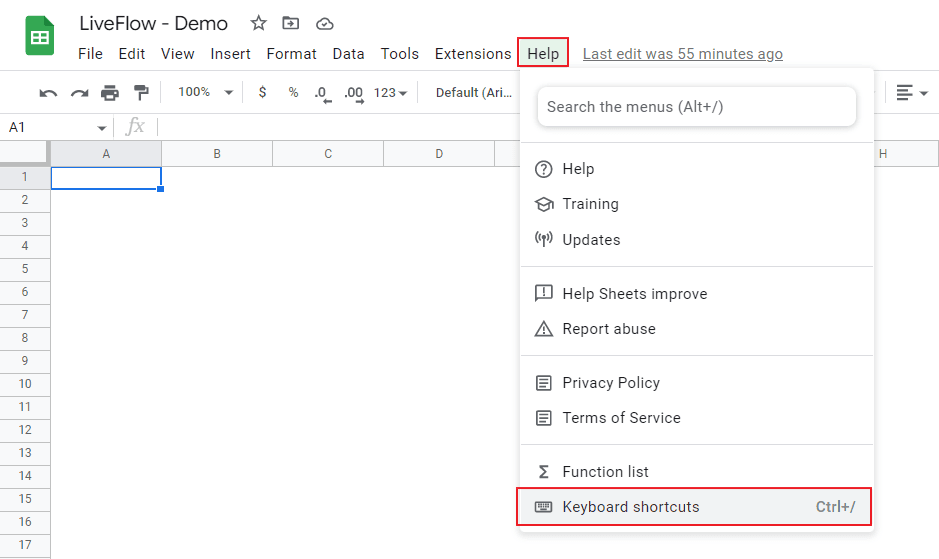Click the select-all corner box

(24, 153)
